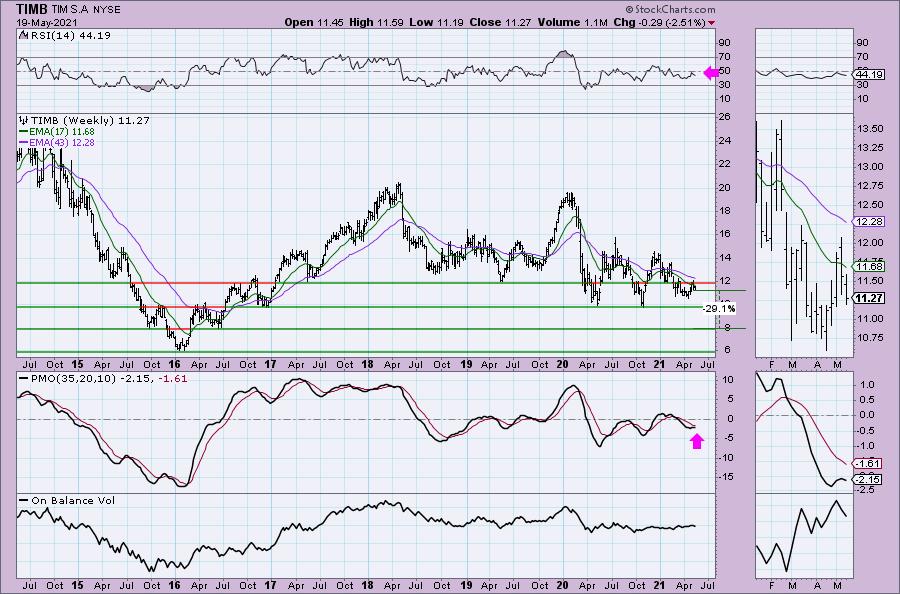Click the RSI indicator icon beside RSI(14)
The image size is (900, 594).
[22, 35]
